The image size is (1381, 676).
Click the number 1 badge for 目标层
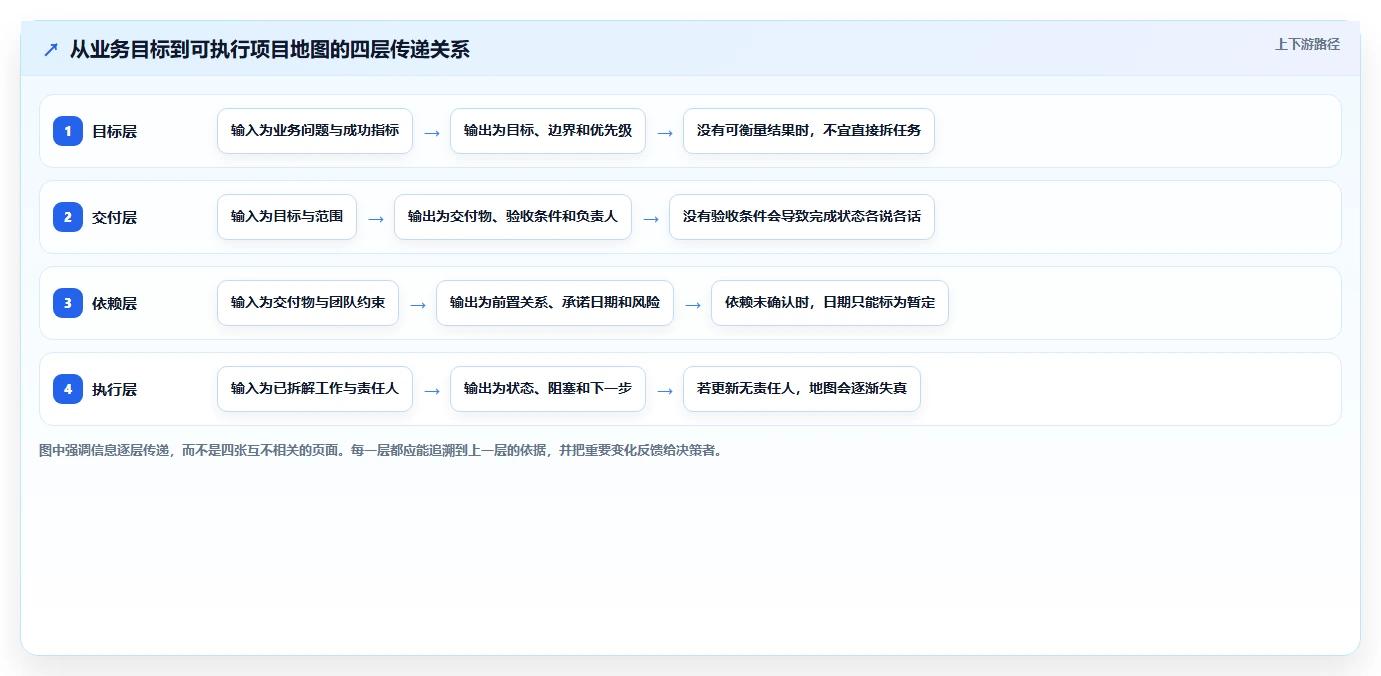click(x=68, y=131)
